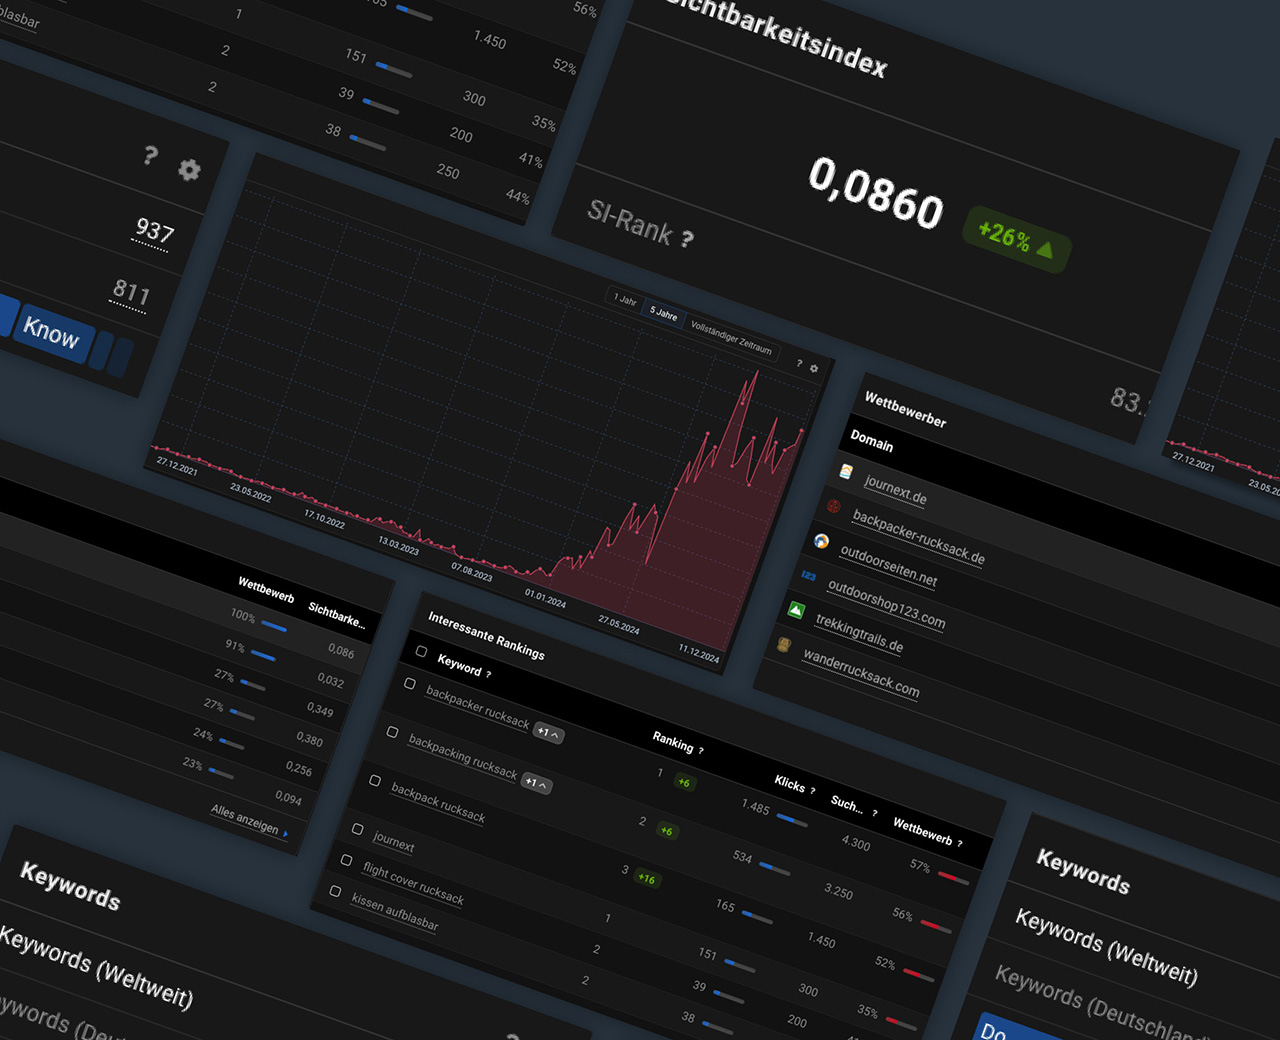Click the +16 ranking change badge
This screenshot has width=1280, height=1040.
point(647,879)
